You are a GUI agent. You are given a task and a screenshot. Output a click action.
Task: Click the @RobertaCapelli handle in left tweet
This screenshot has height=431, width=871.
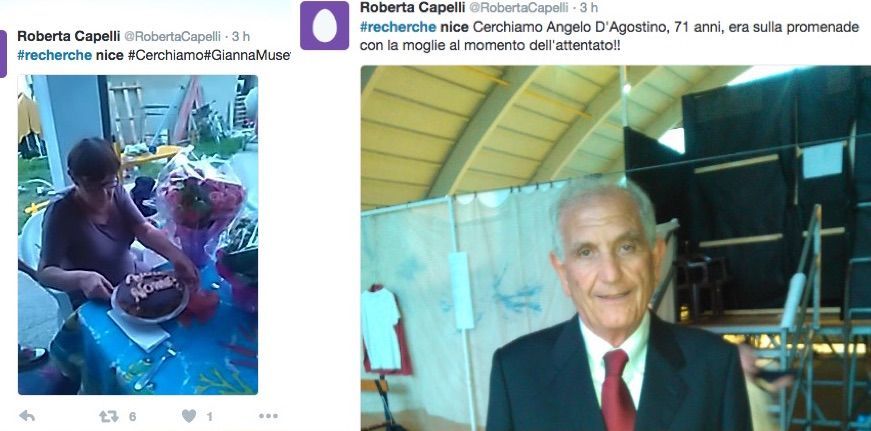pos(172,37)
